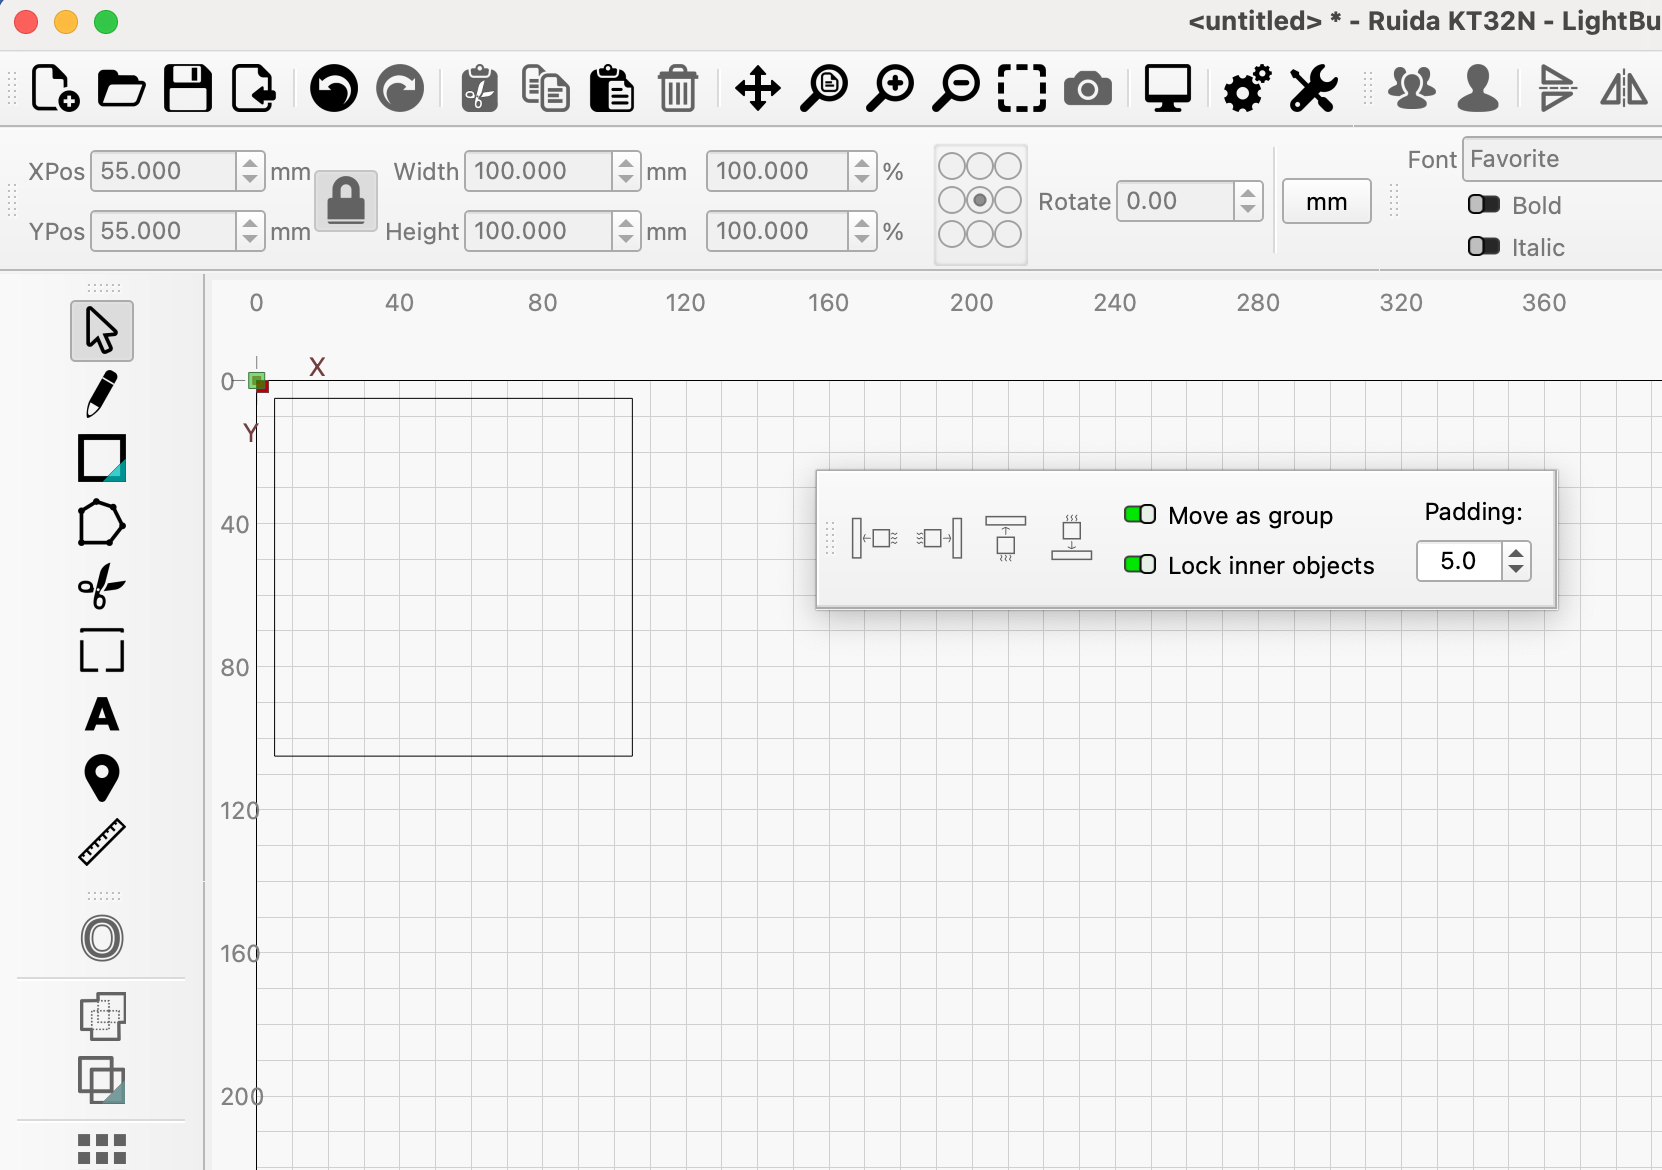Select the Position Laser marker tool

pos(101,778)
